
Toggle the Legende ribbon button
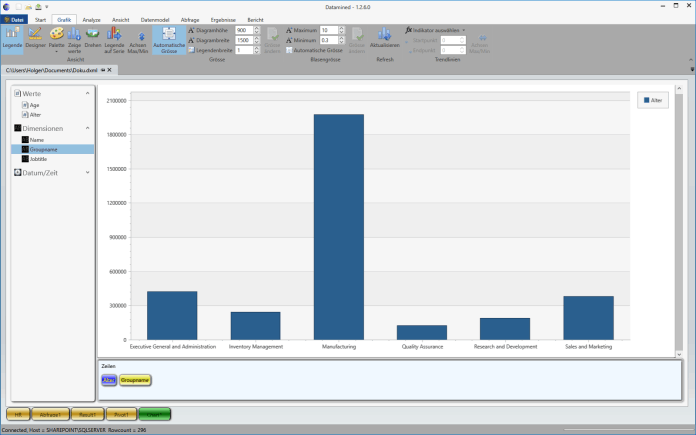pos(12,39)
